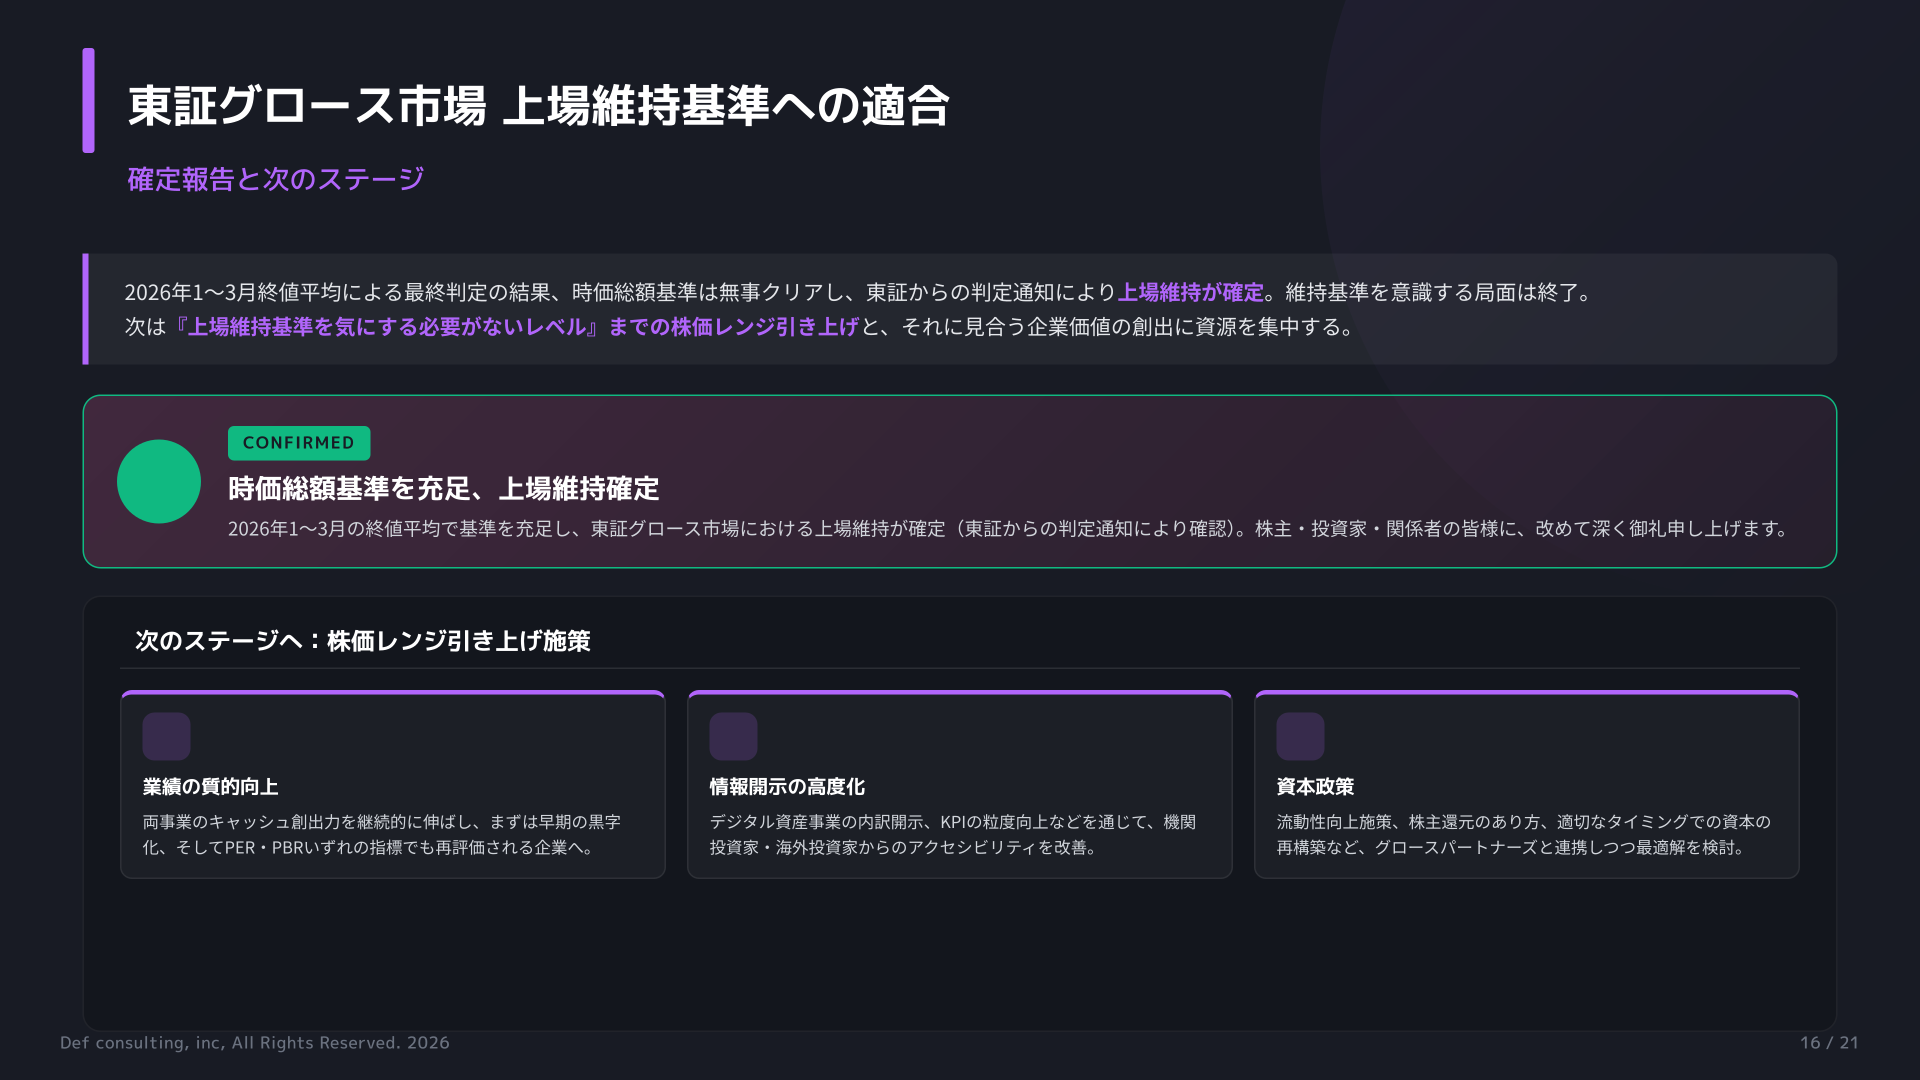Click the footer copyright Def consulting, inc
This screenshot has width=1920, height=1080.
pyautogui.click(x=255, y=1043)
